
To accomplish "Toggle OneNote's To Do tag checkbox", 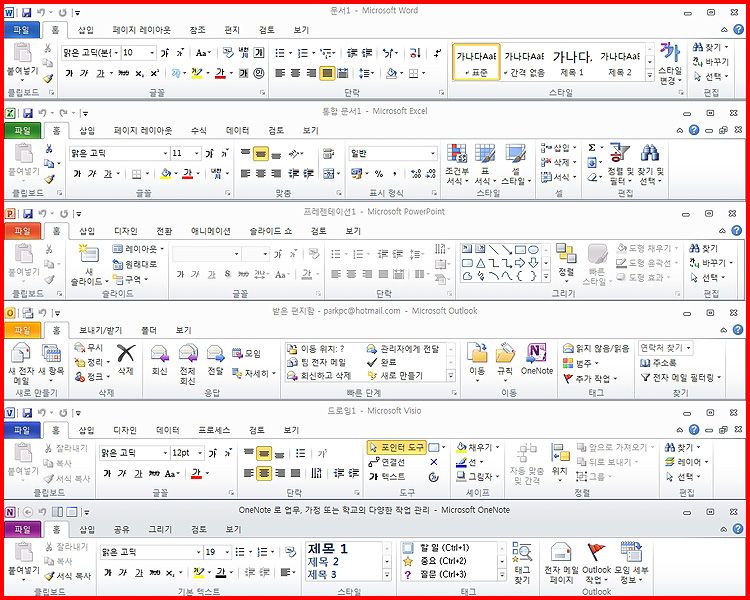I will click(408, 547).
